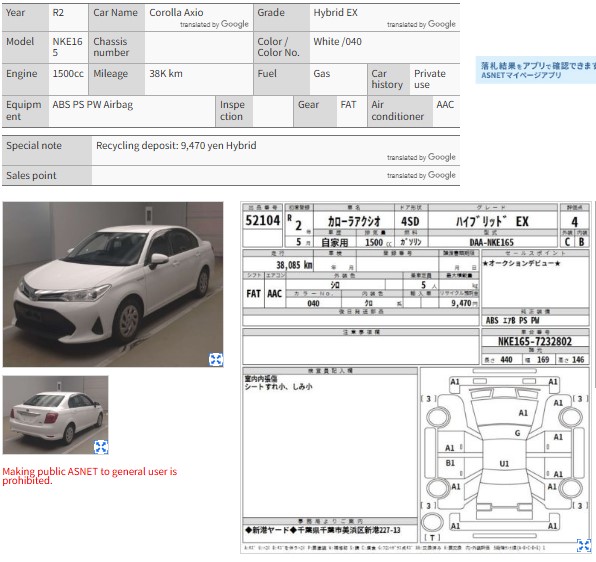Click 'translated by Google' under Grade
The image size is (596, 562).
pyautogui.click(x=421, y=24)
